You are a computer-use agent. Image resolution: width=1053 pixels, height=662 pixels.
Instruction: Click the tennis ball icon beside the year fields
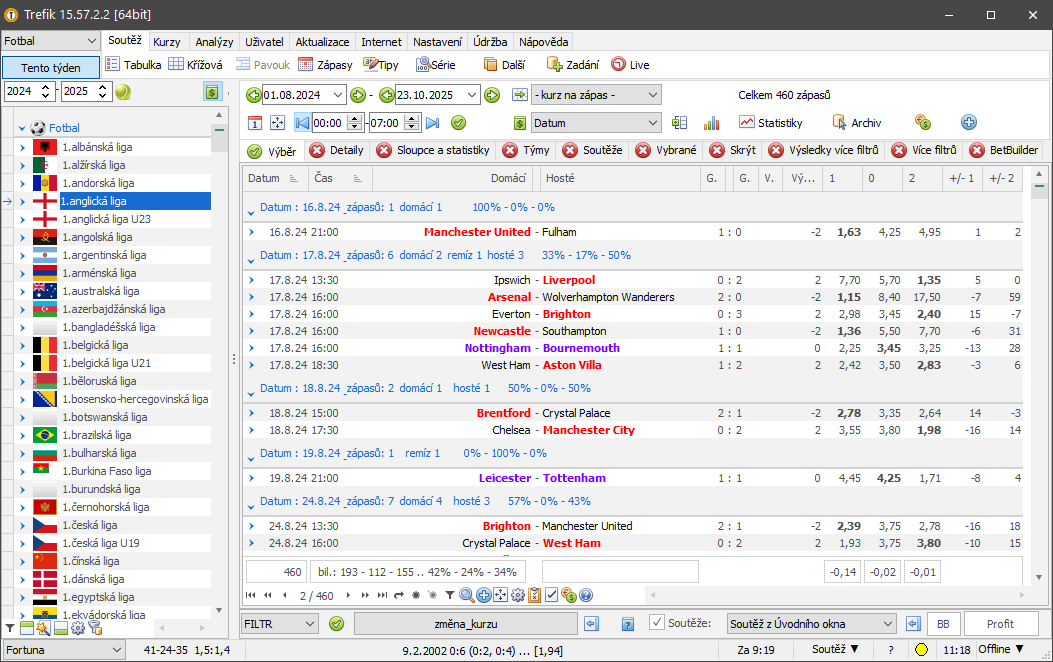click(123, 92)
